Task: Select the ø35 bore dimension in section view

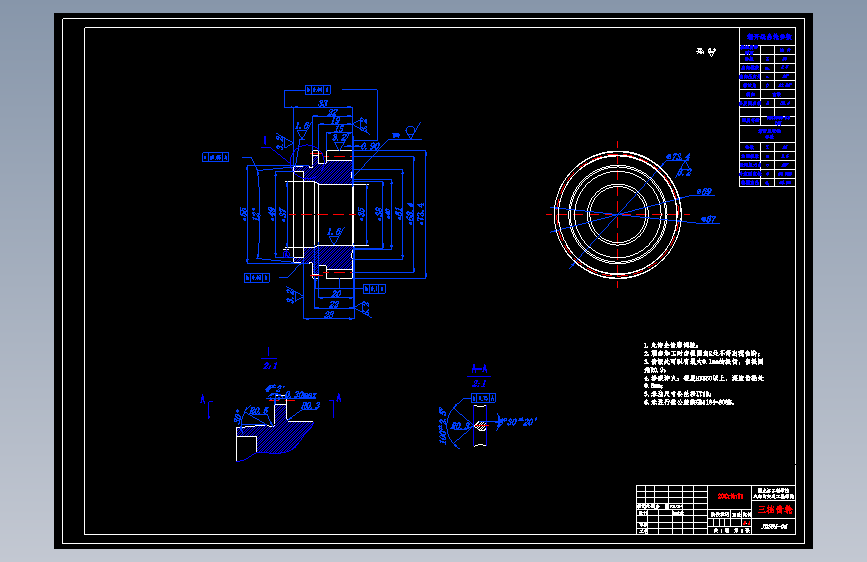Action: (x=361, y=213)
